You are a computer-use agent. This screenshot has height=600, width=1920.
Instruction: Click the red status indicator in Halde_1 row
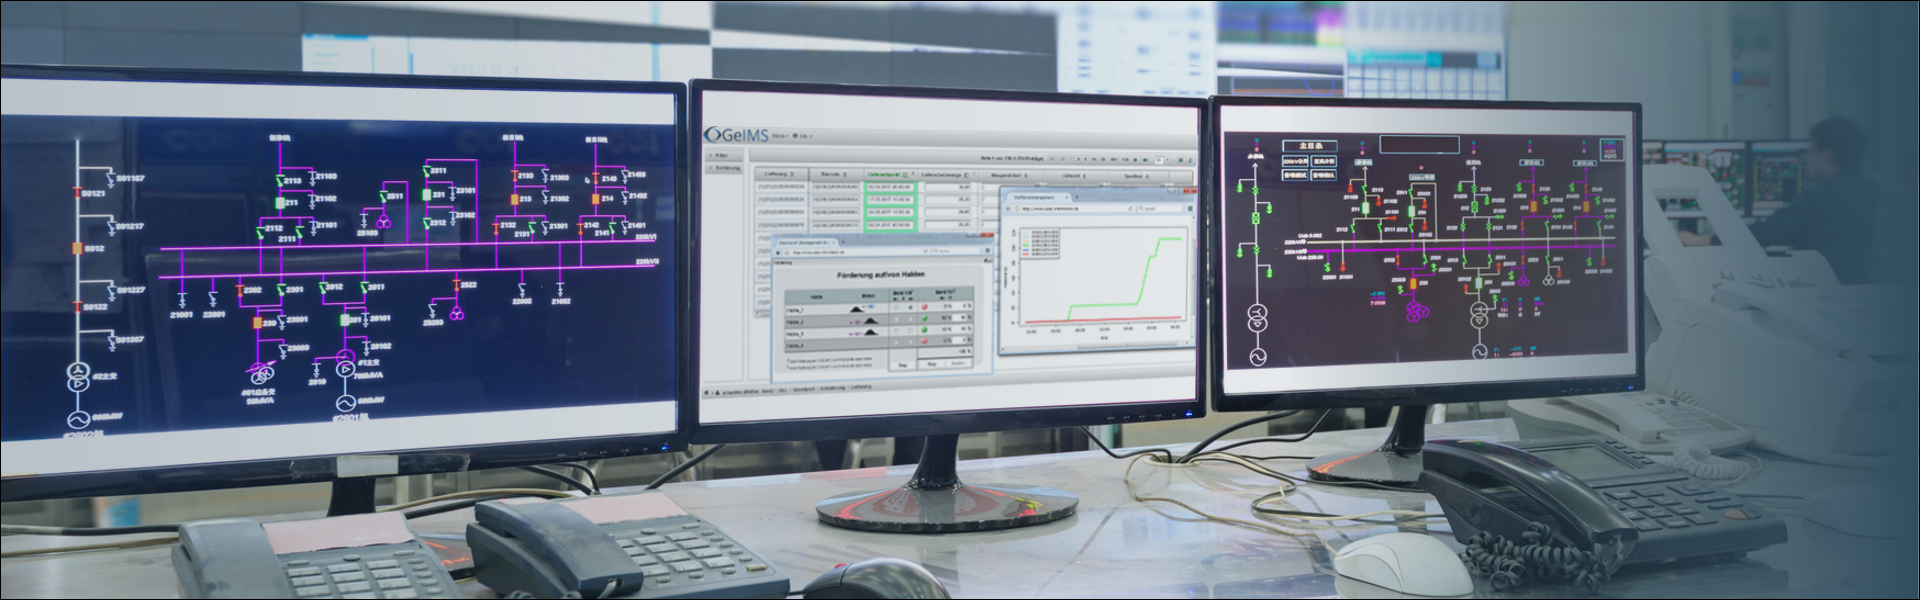[925, 306]
